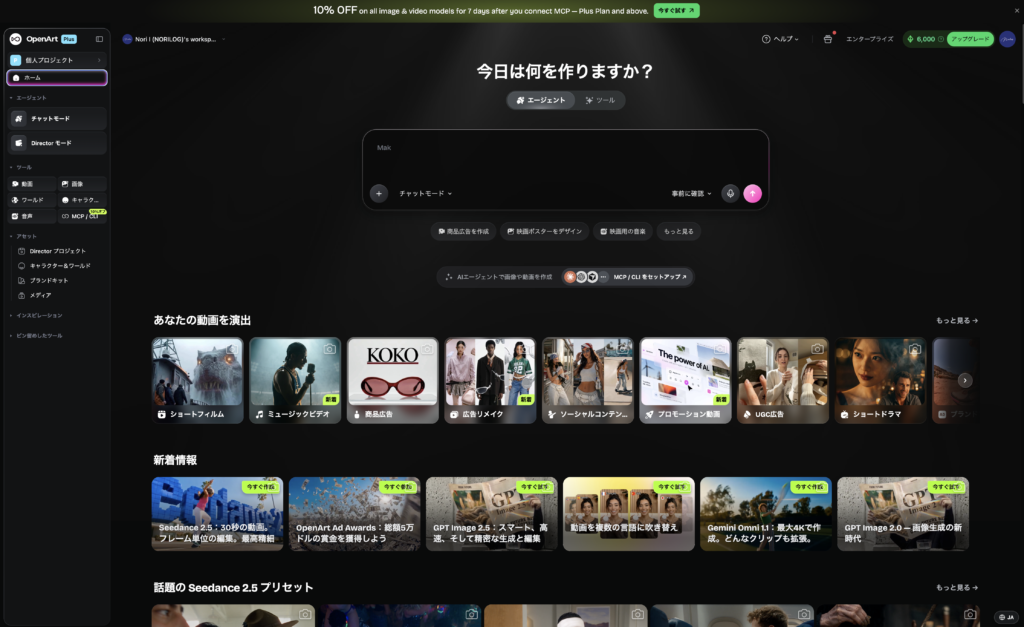
Task: Open the ヘルプ dropdown in the header
Action: tap(780, 39)
